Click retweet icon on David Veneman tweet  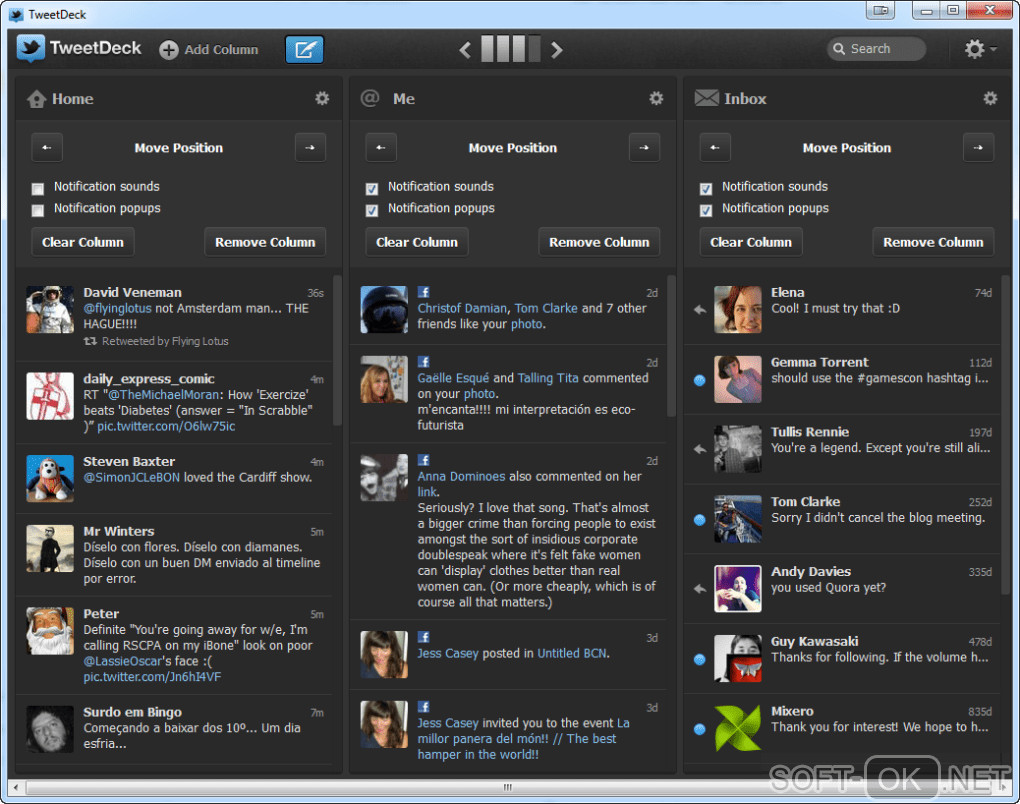tap(90, 341)
